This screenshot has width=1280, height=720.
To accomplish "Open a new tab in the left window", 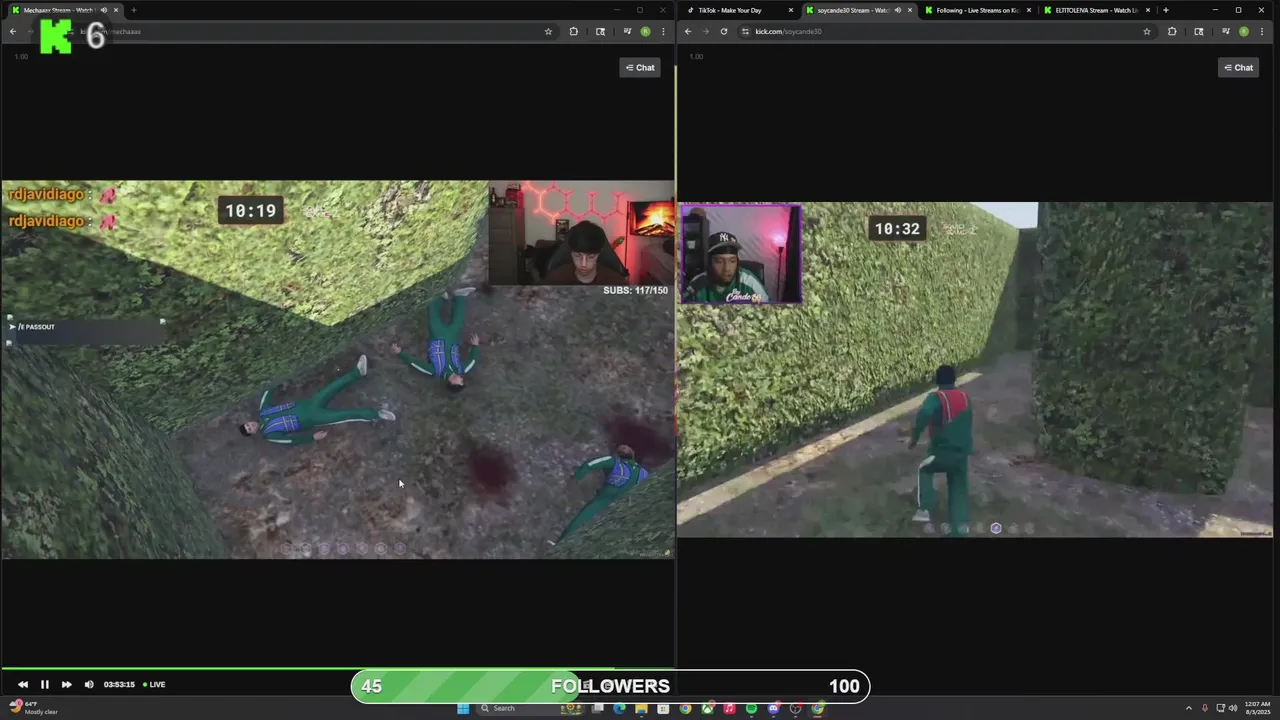I will (133, 10).
